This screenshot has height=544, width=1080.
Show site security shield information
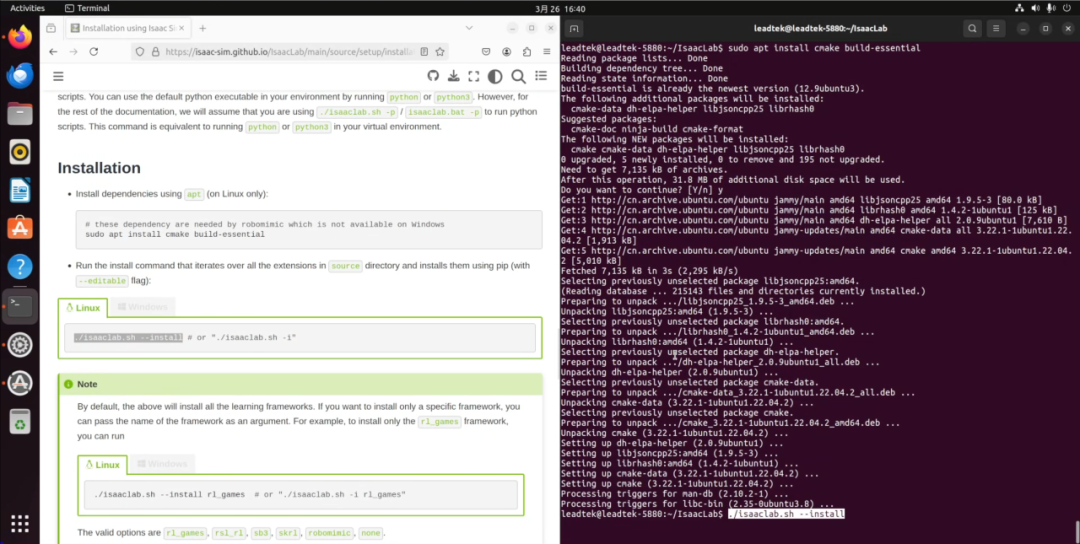click(x=140, y=52)
